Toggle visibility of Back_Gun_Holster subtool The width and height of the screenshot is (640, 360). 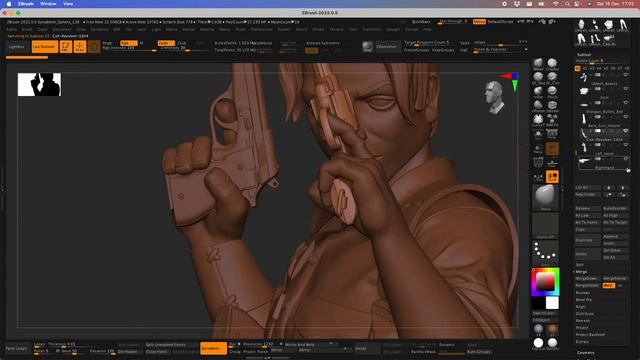click(x=626, y=117)
